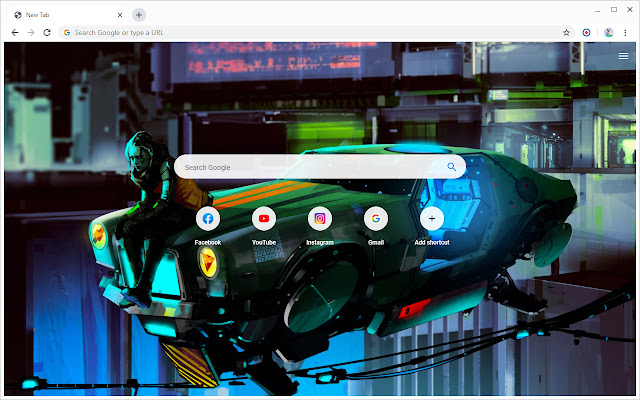This screenshot has height=400, width=640.
Task: Click the forward navigation arrow
Action: pyautogui.click(x=31, y=33)
